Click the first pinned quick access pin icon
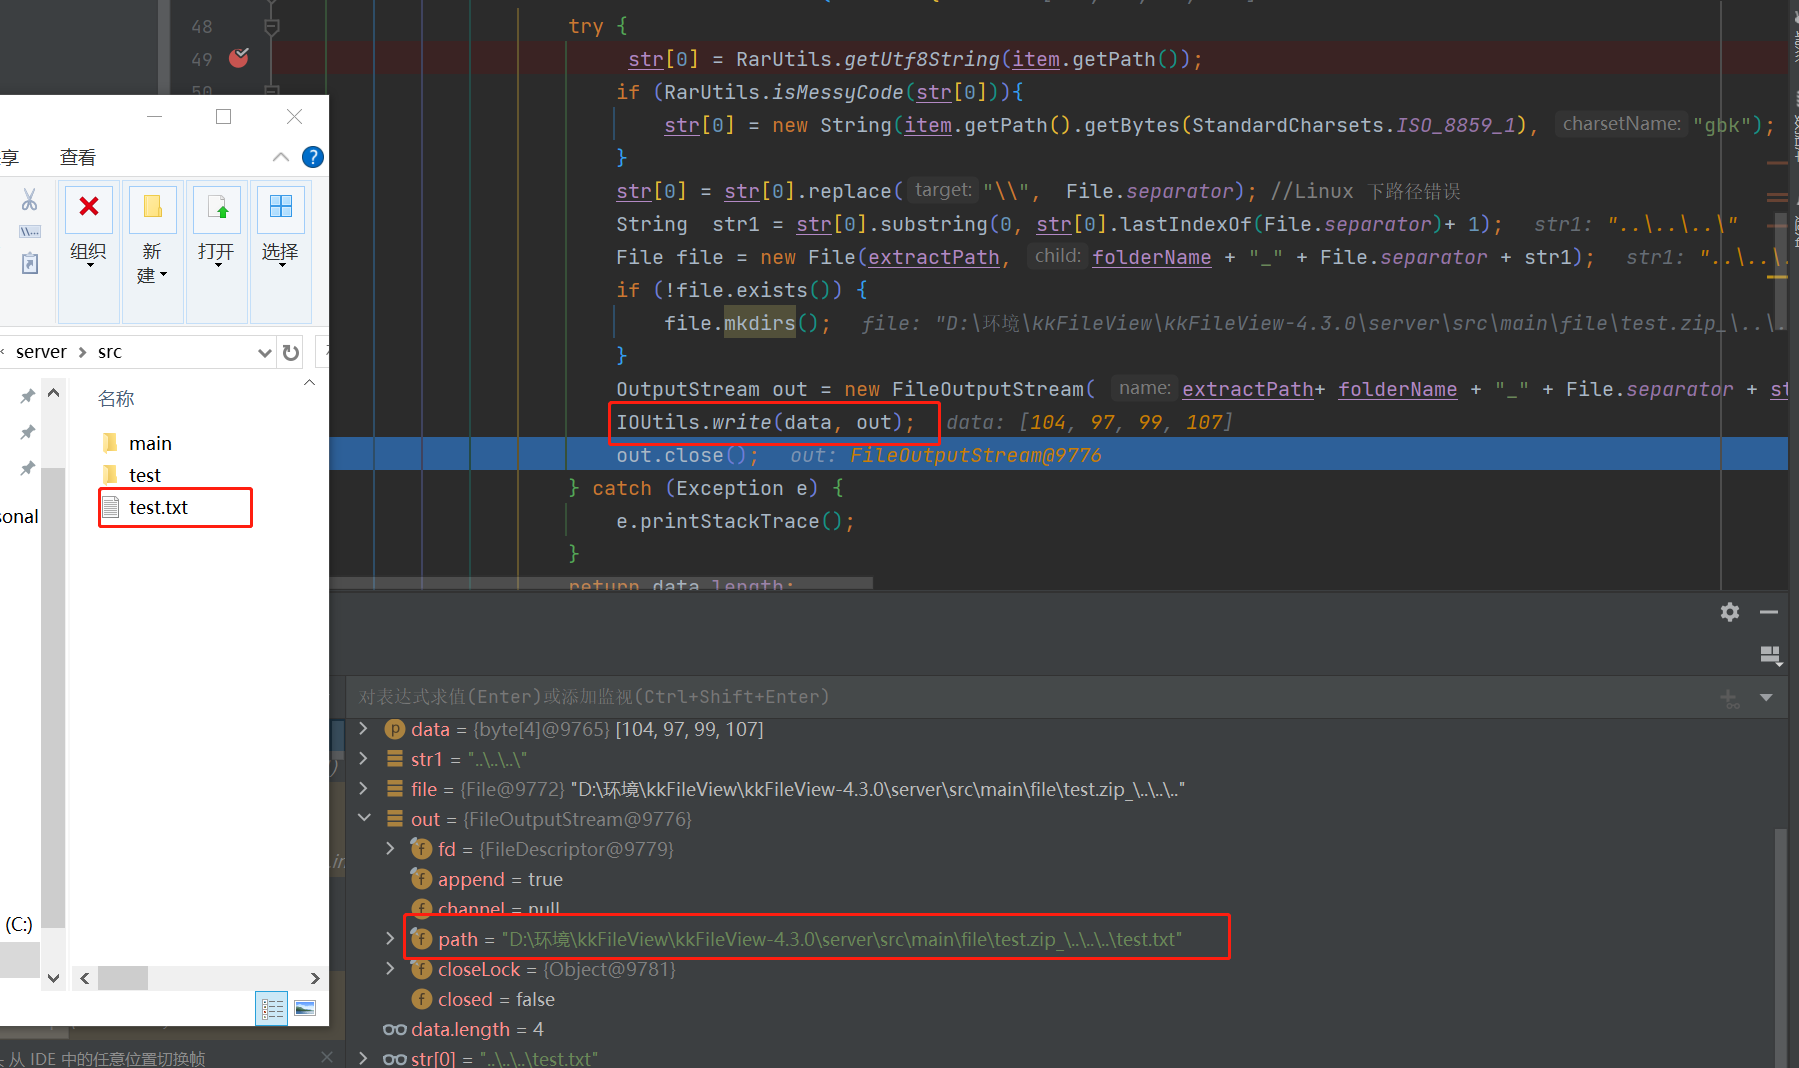 [x=28, y=396]
